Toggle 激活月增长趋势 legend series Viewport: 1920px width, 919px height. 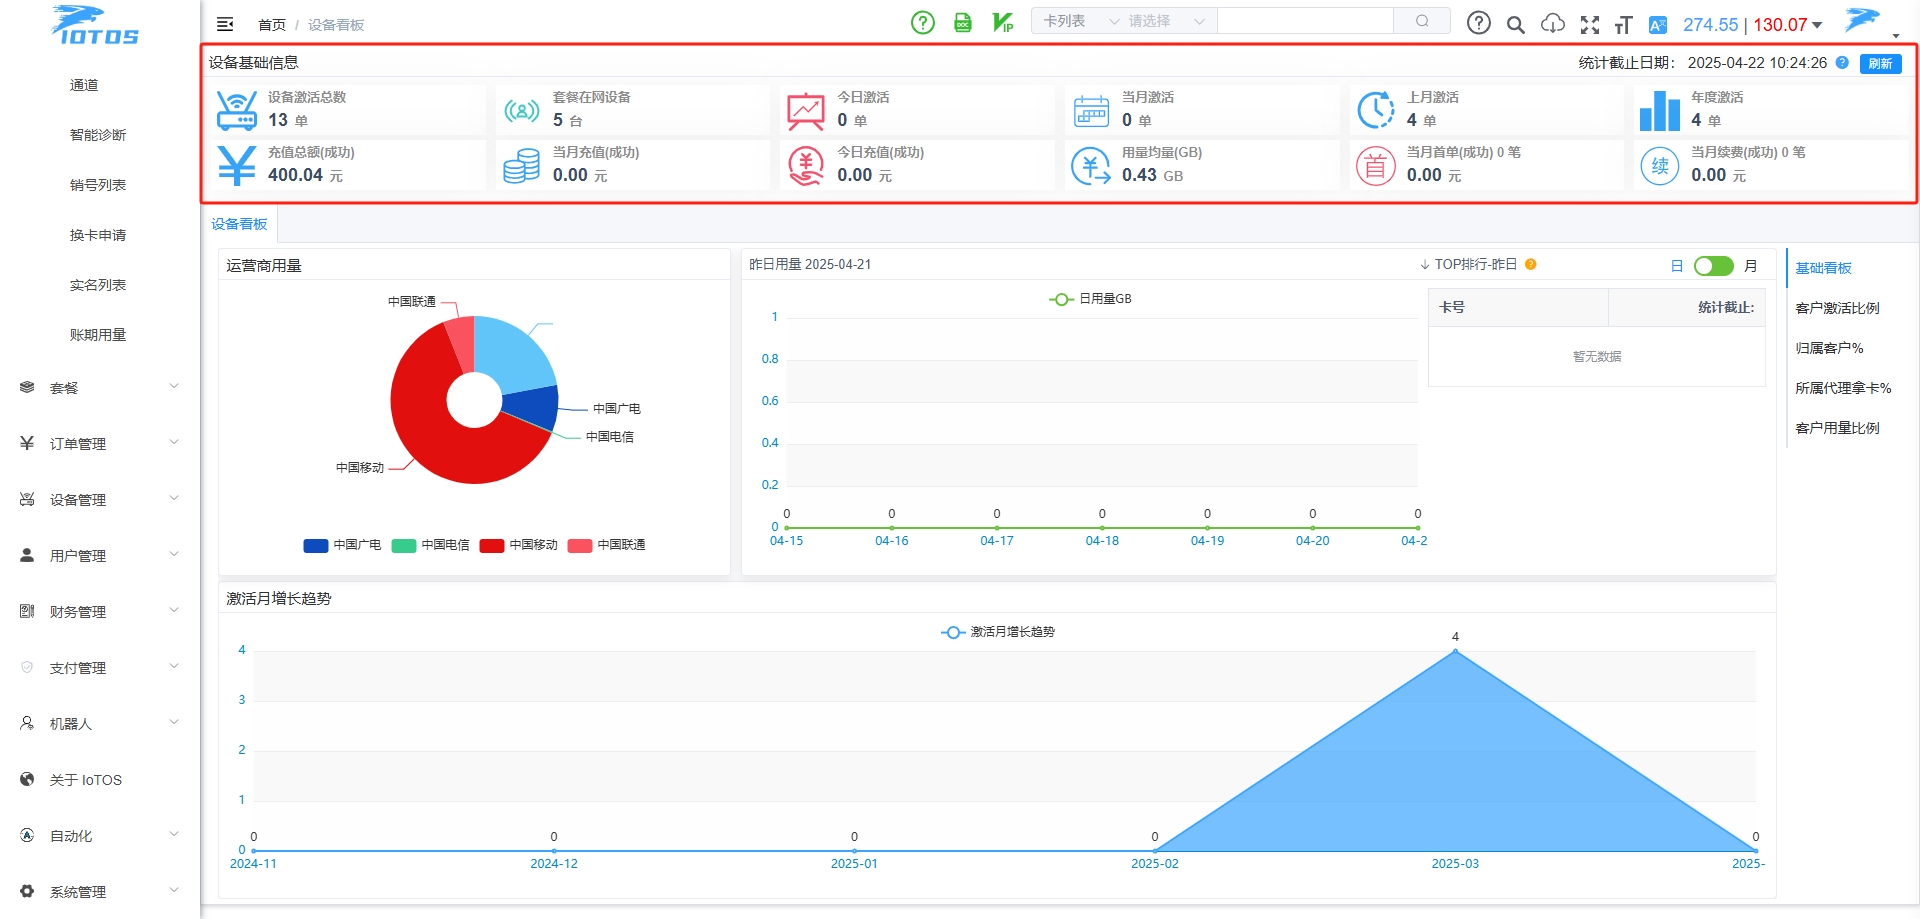(x=998, y=632)
